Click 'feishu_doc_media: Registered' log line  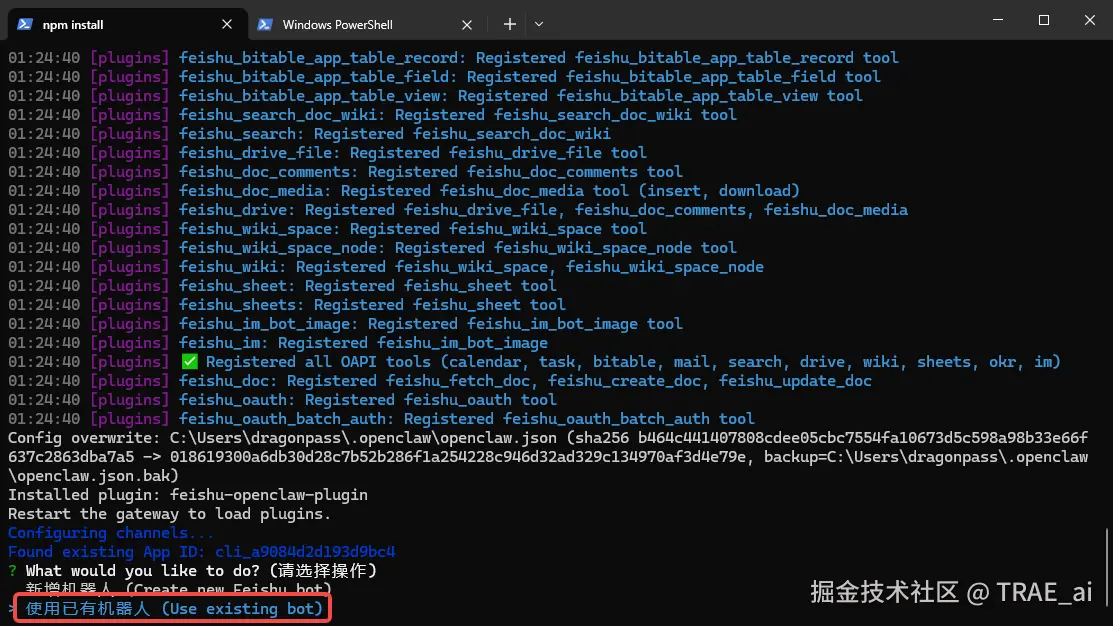pos(404,191)
